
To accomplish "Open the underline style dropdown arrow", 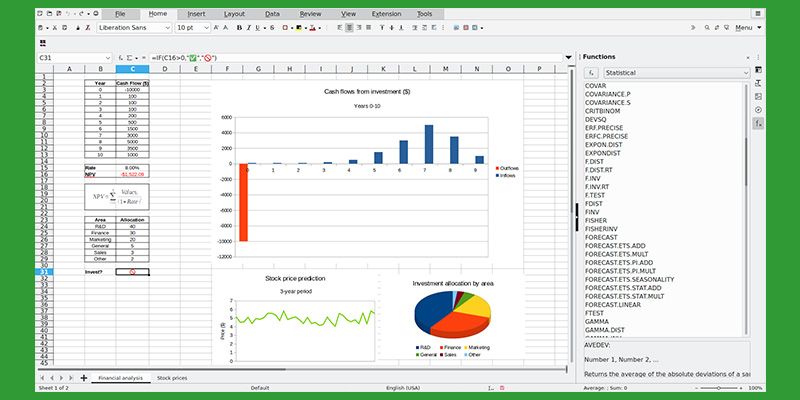I will pos(264,28).
